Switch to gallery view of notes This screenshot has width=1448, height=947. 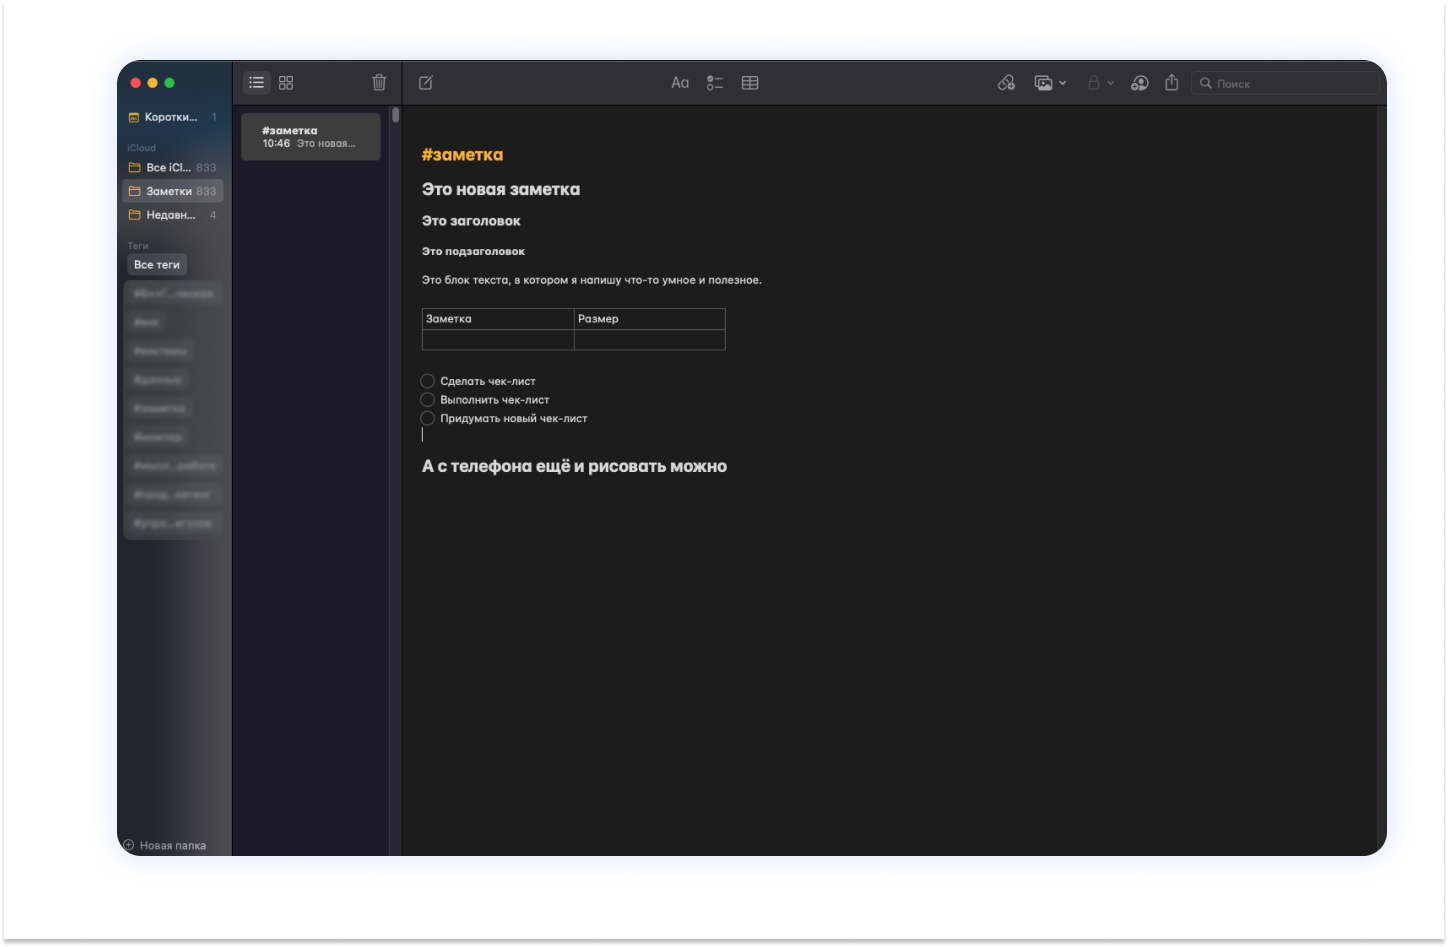point(286,83)
